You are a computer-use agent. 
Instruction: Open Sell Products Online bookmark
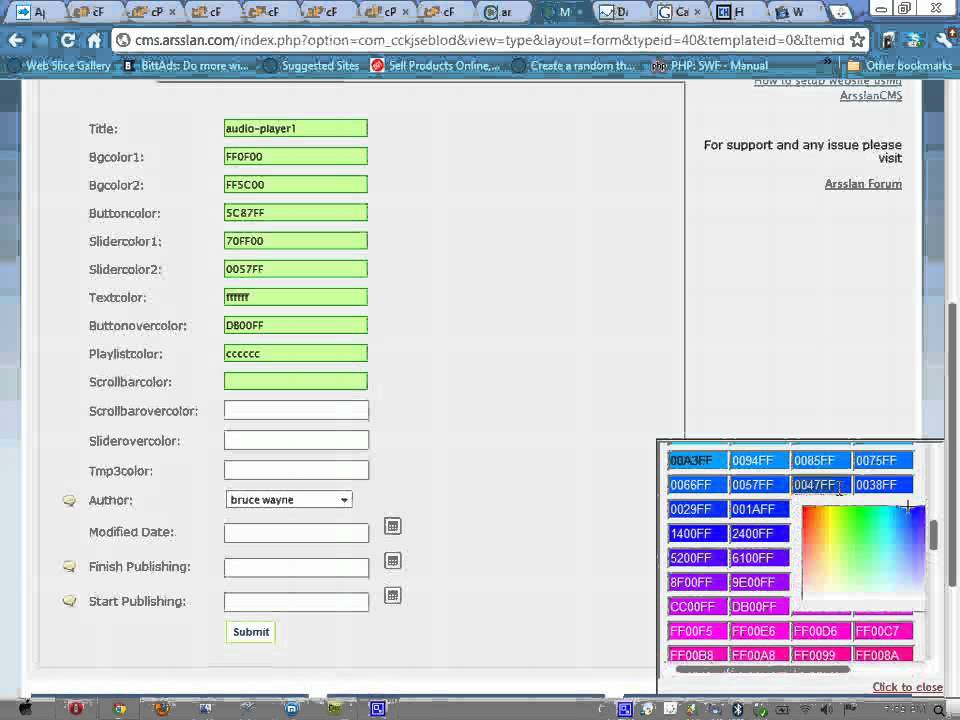tap(435, 66)
